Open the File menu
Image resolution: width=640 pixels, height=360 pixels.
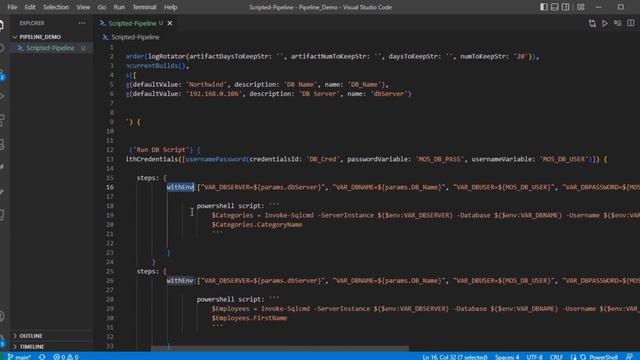(12, 7)
